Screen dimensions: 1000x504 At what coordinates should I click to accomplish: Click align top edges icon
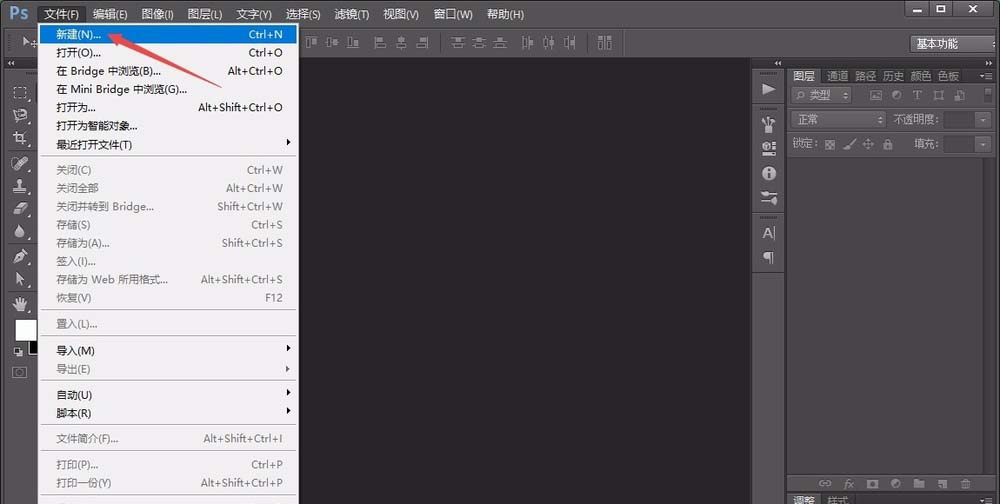pyautogui.click(x=309, y=43)
